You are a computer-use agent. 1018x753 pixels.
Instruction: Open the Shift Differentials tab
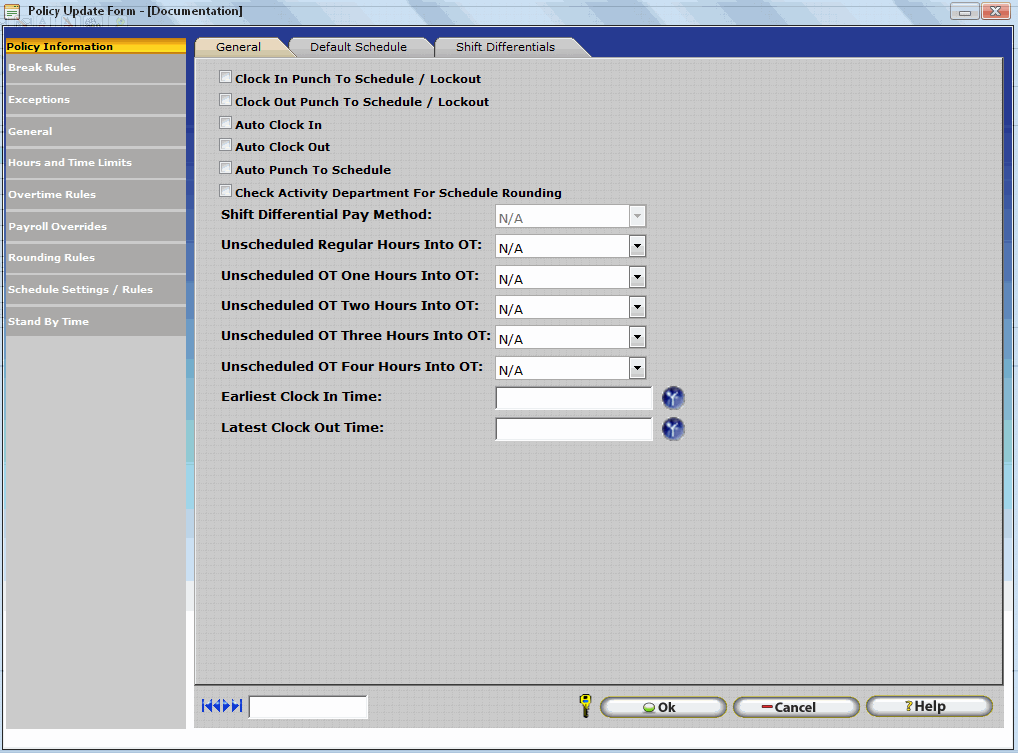505,47
